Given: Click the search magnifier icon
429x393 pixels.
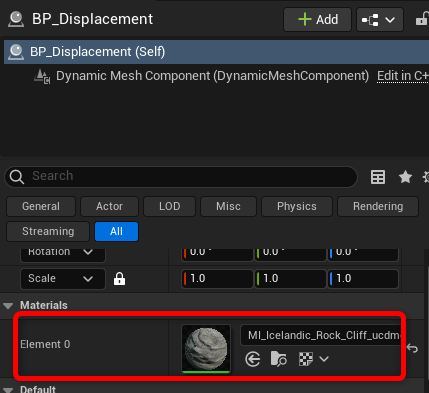Looking at the screenshot, I should tap(16, 176).
